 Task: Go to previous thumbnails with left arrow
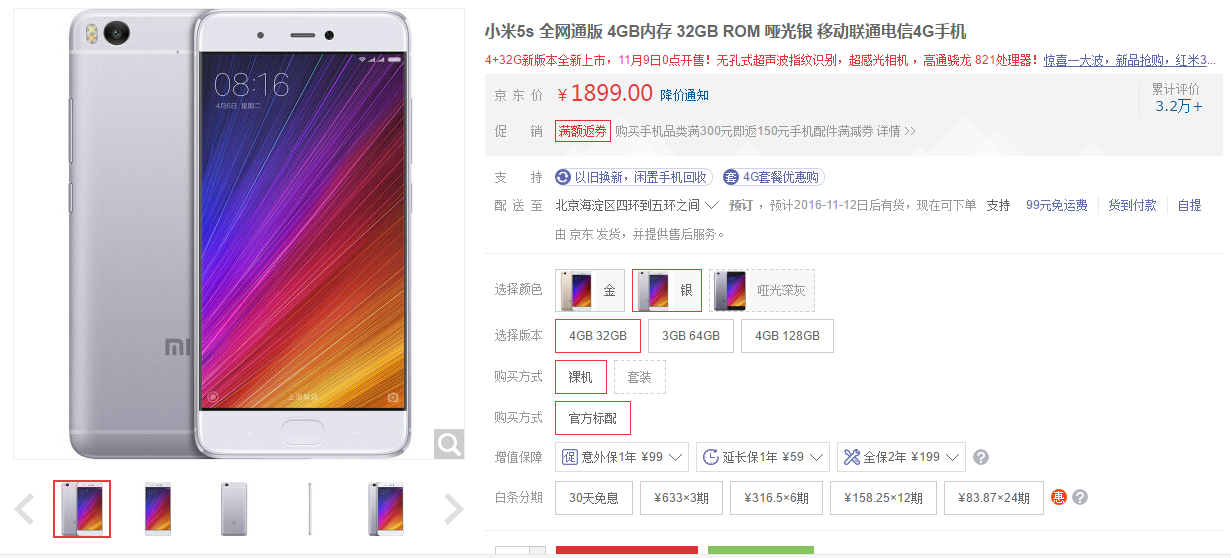[x=25, y=509]
